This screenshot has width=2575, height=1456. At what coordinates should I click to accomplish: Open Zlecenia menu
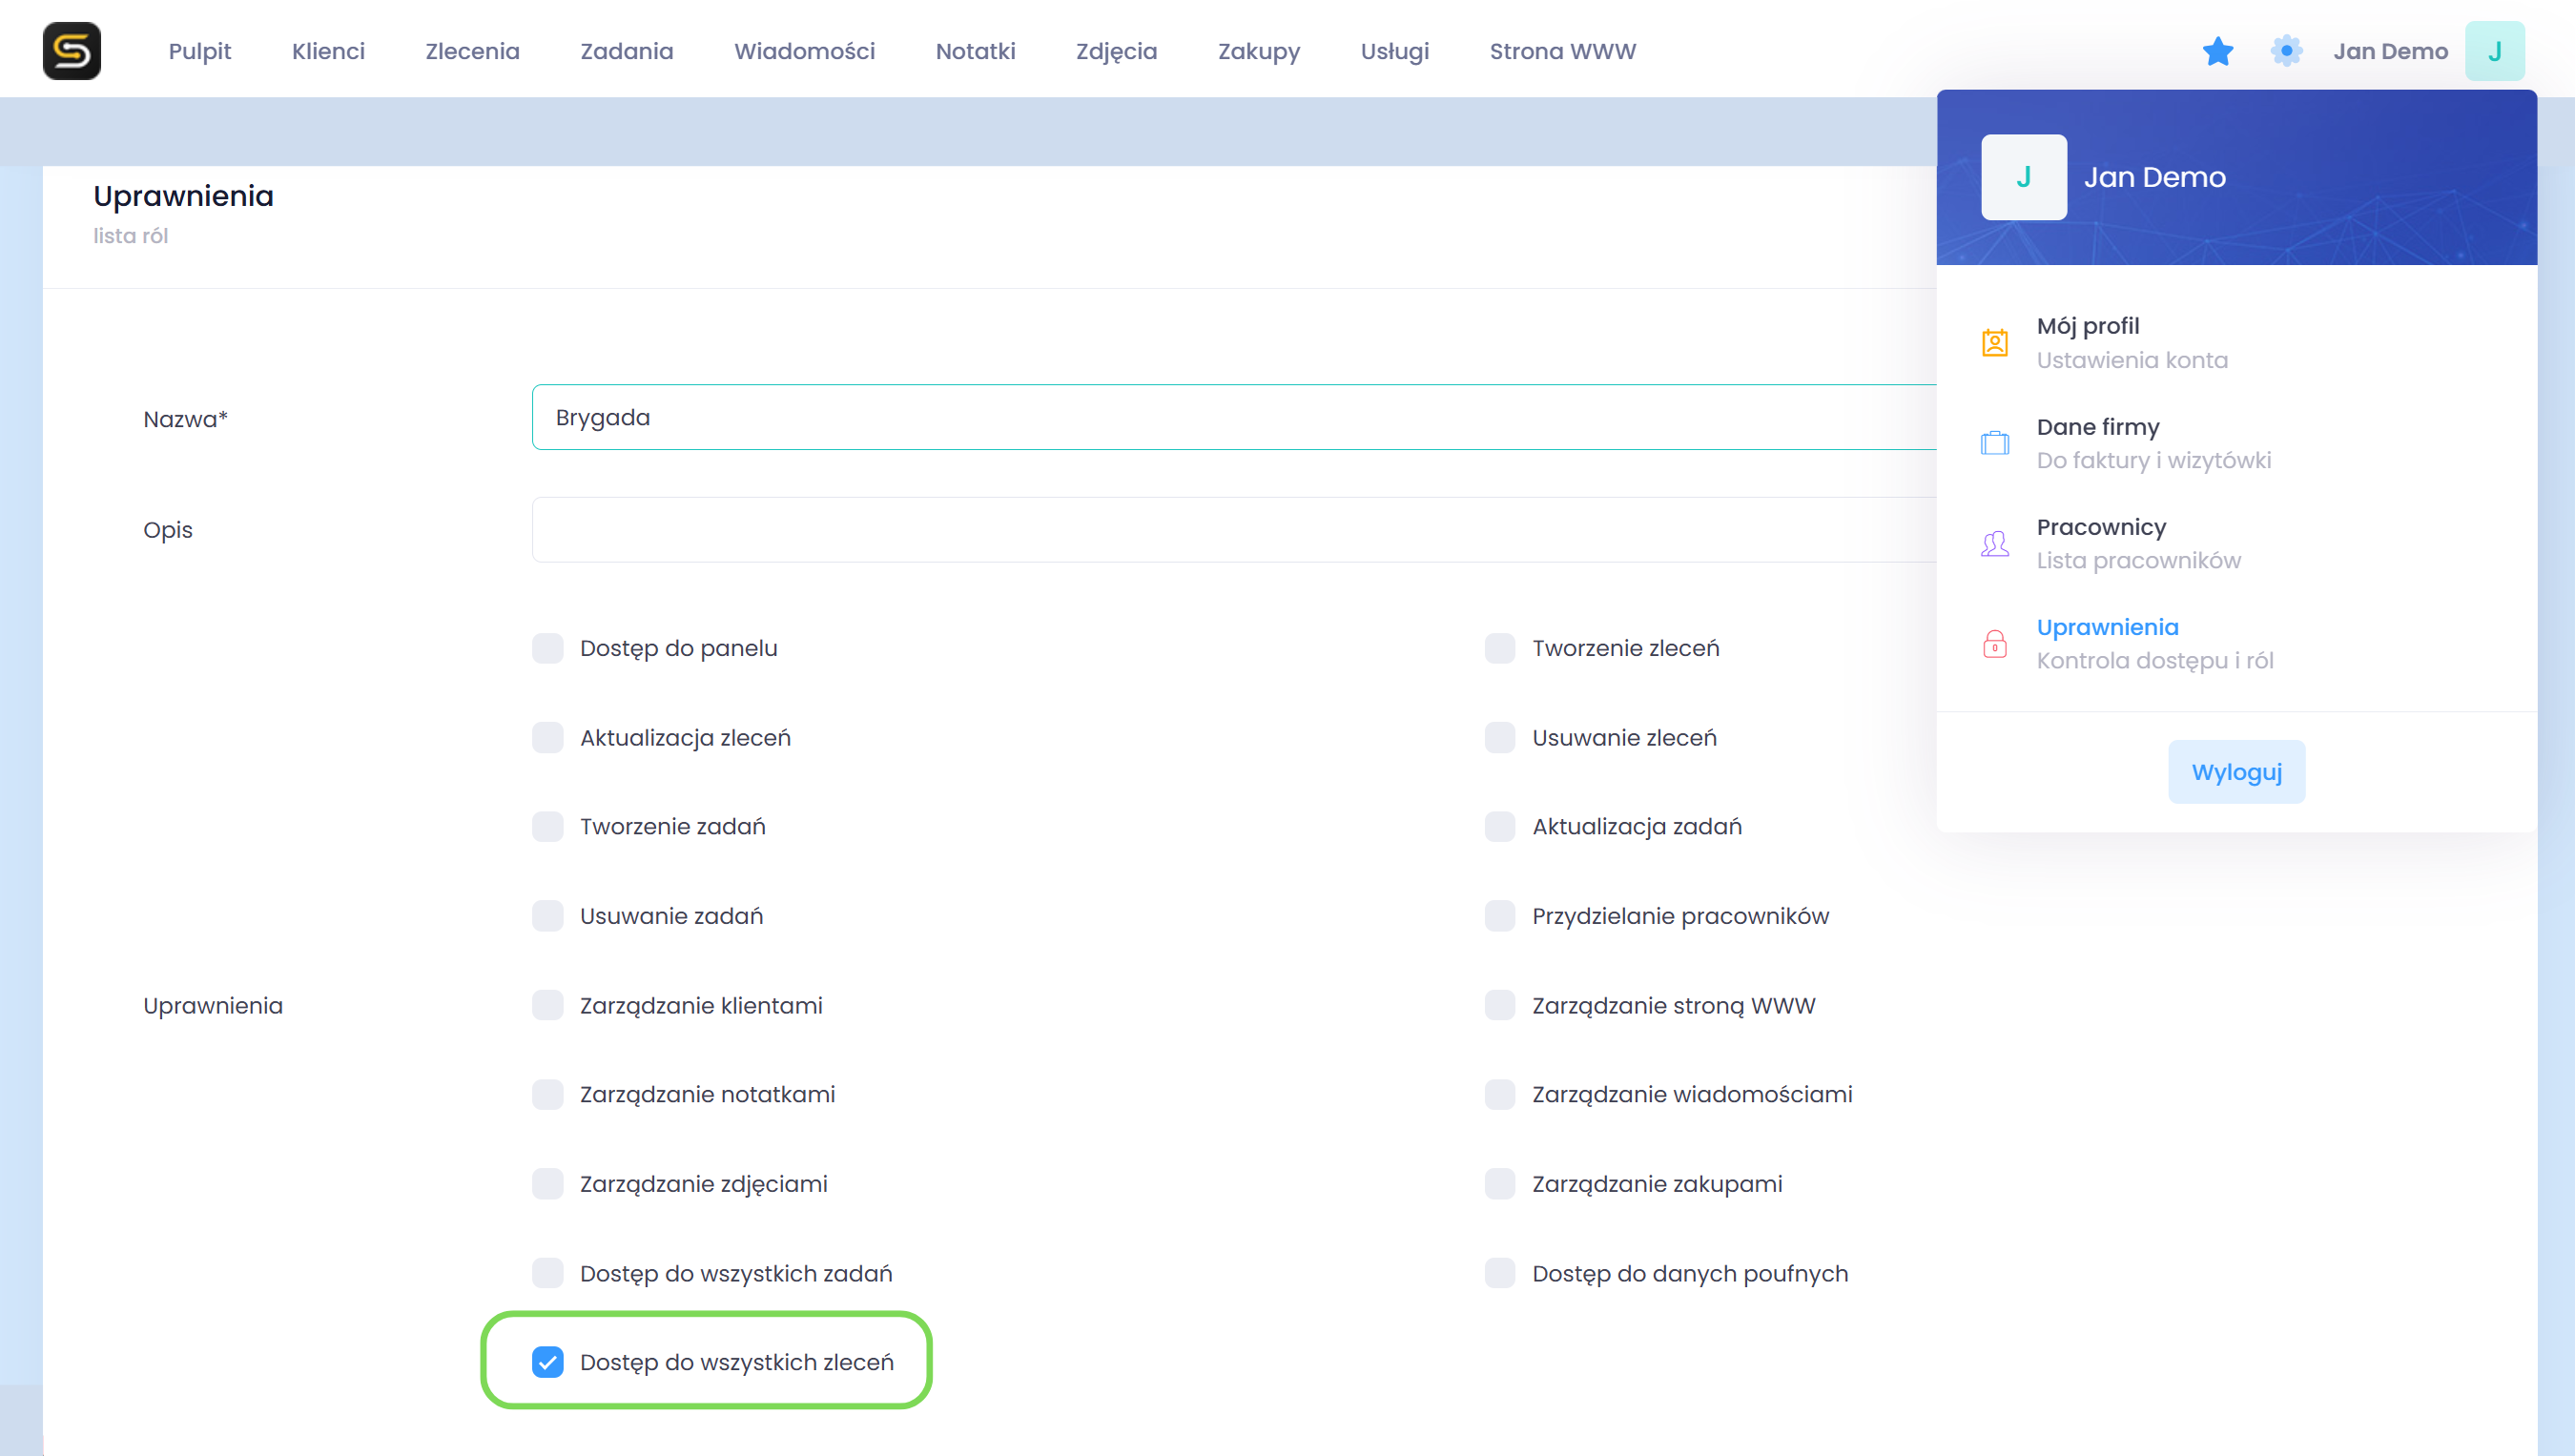click(x=472, y=51)
